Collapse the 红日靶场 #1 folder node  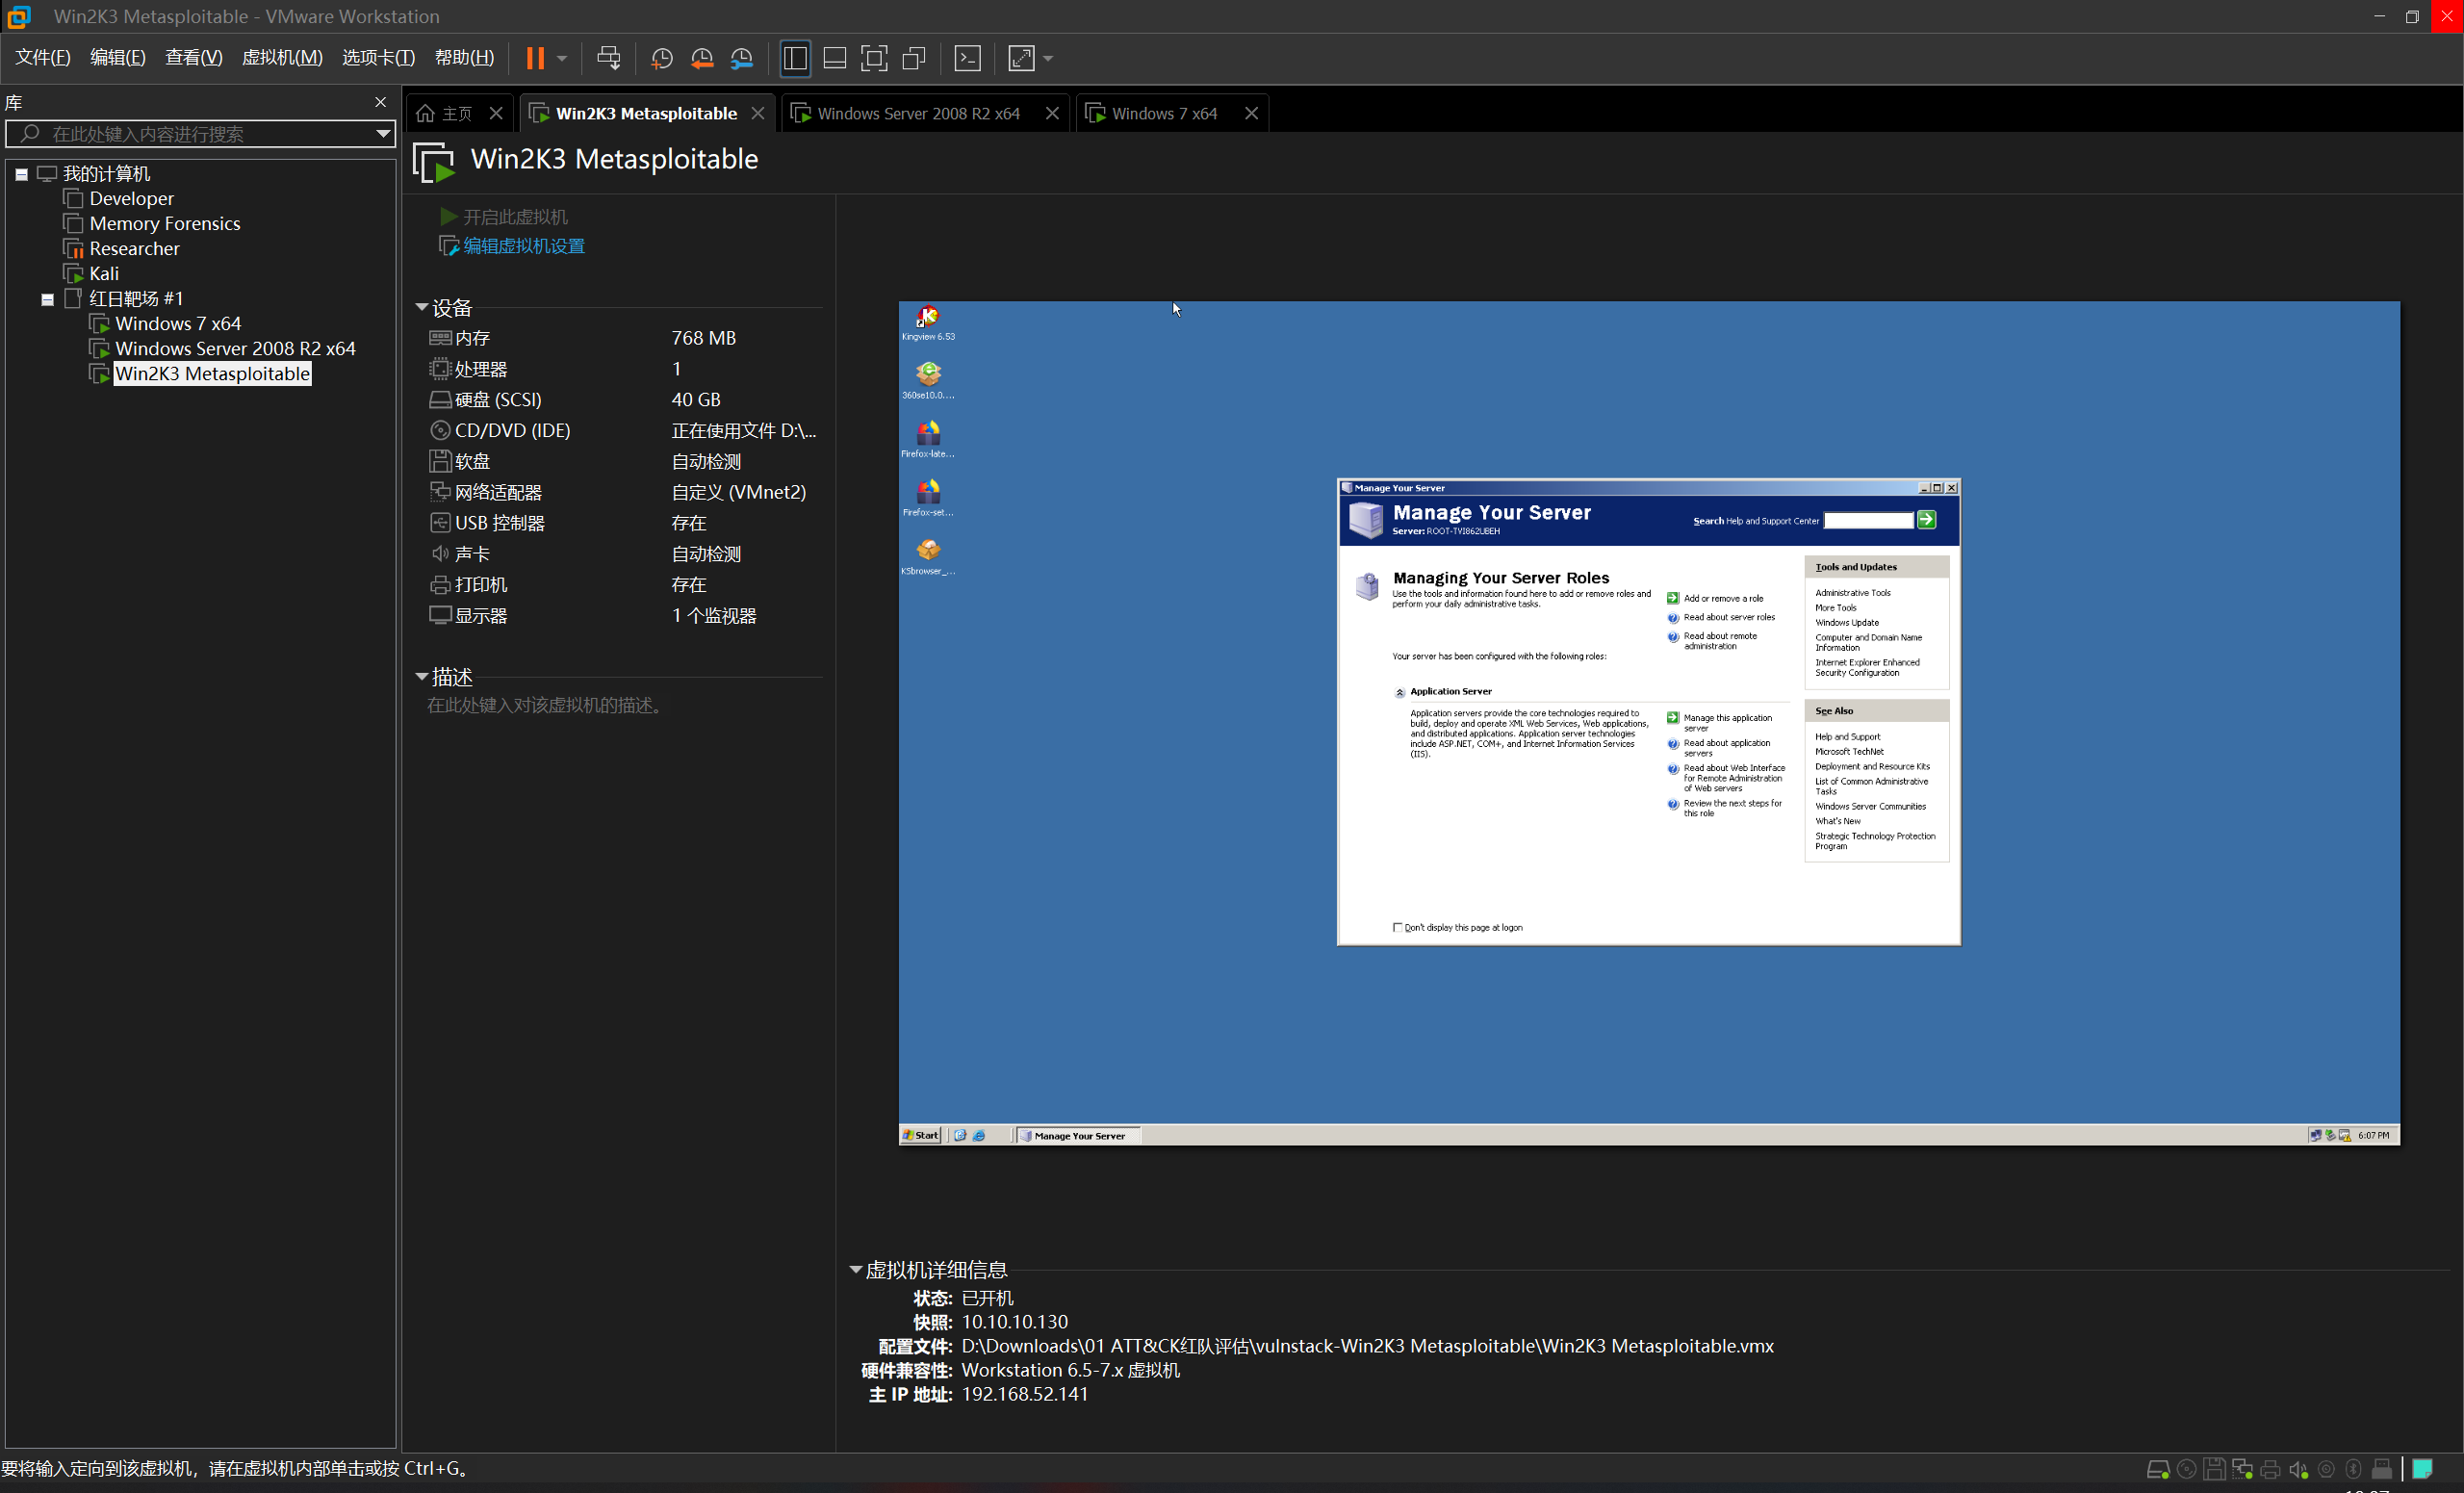tap(47, 299)
